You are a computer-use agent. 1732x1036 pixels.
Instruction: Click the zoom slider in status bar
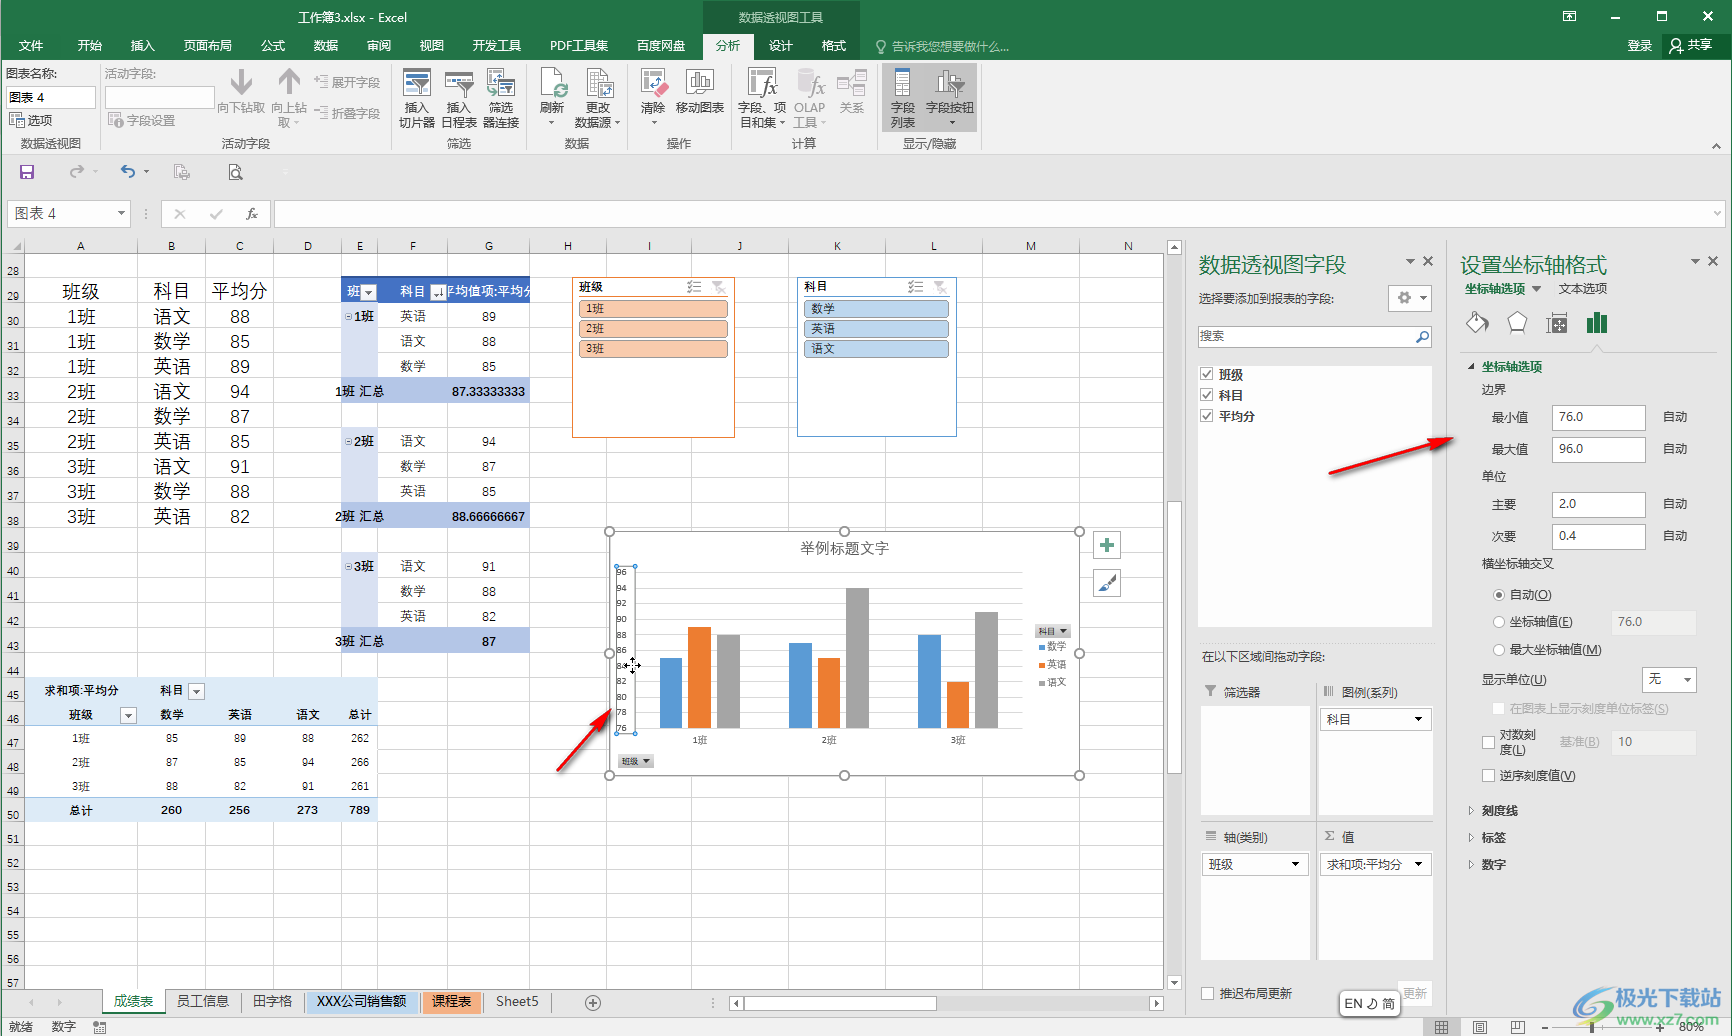coord(1592,1027)
